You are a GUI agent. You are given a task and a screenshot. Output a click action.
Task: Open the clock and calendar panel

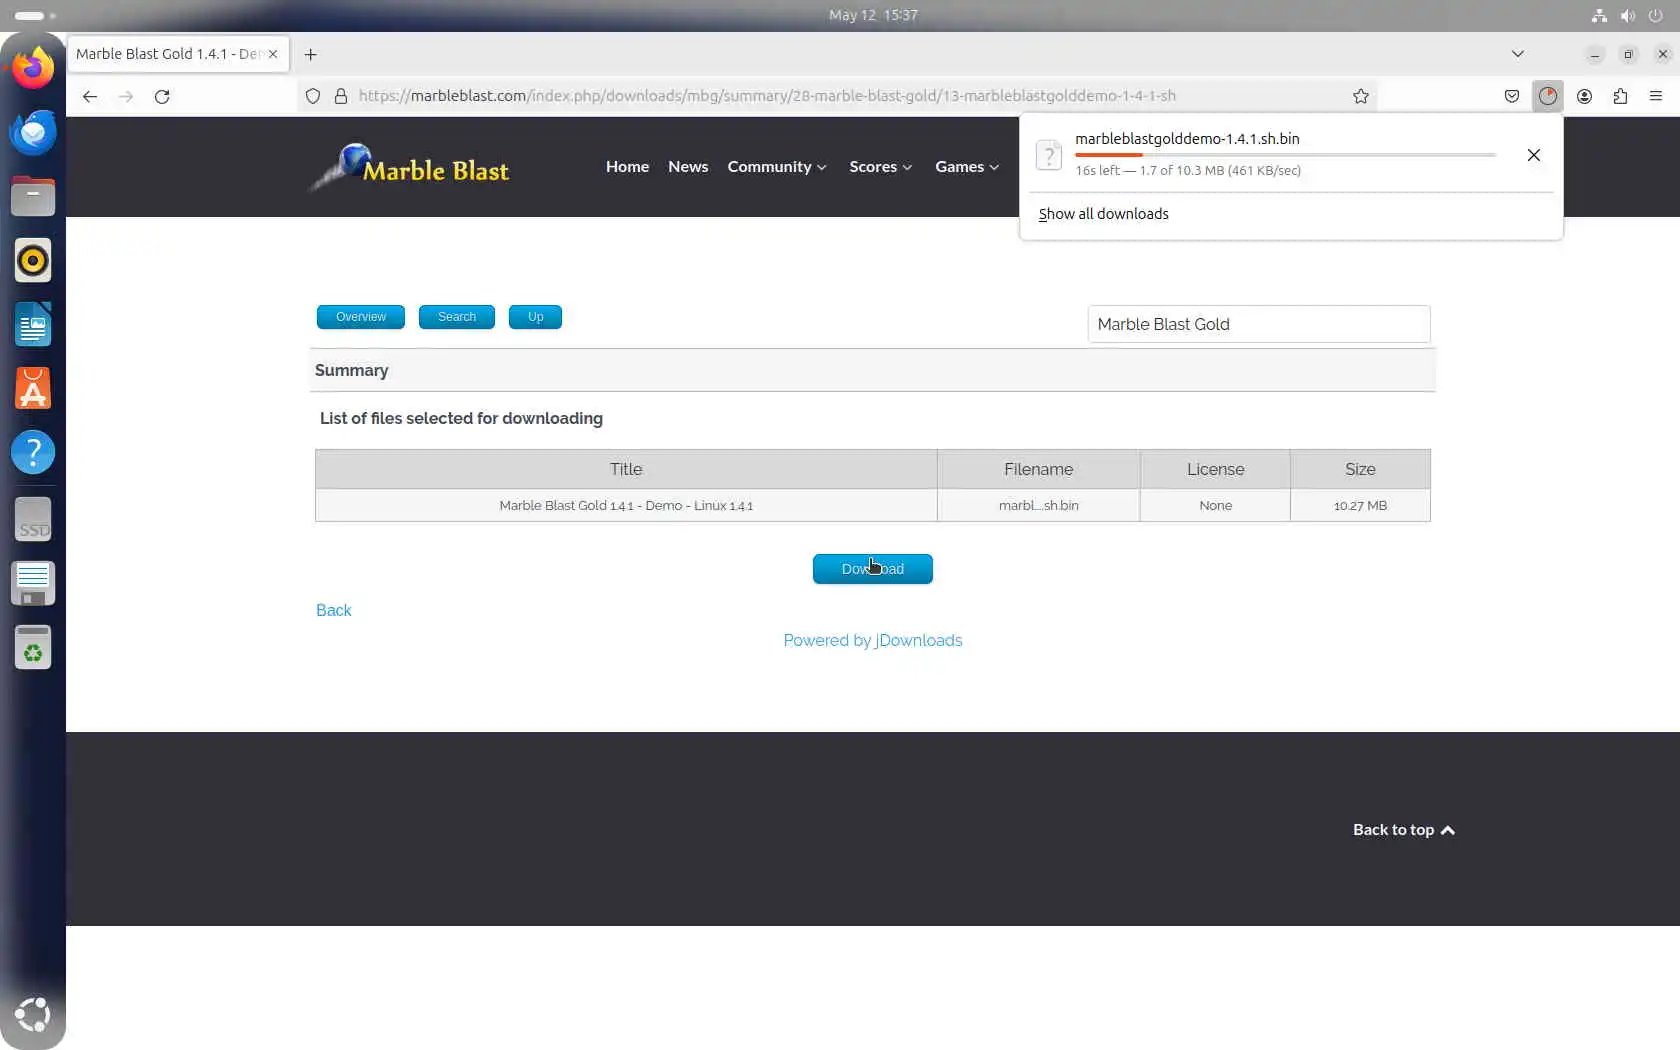(x=873, y=15)
